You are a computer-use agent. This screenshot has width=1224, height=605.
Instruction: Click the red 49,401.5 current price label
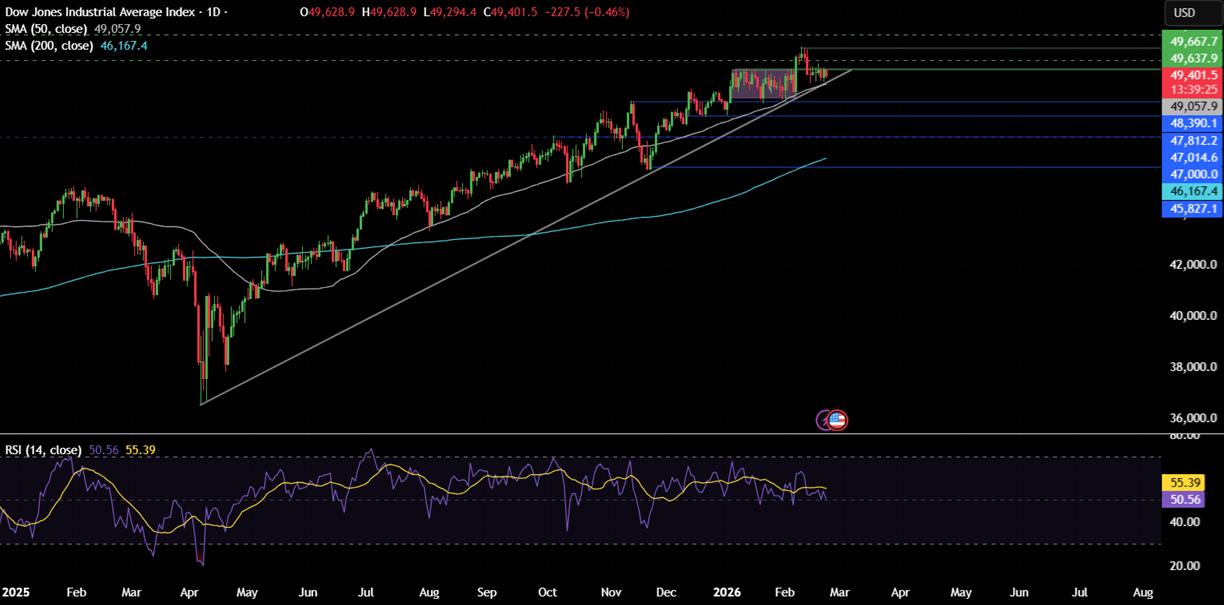(1191, 75)
